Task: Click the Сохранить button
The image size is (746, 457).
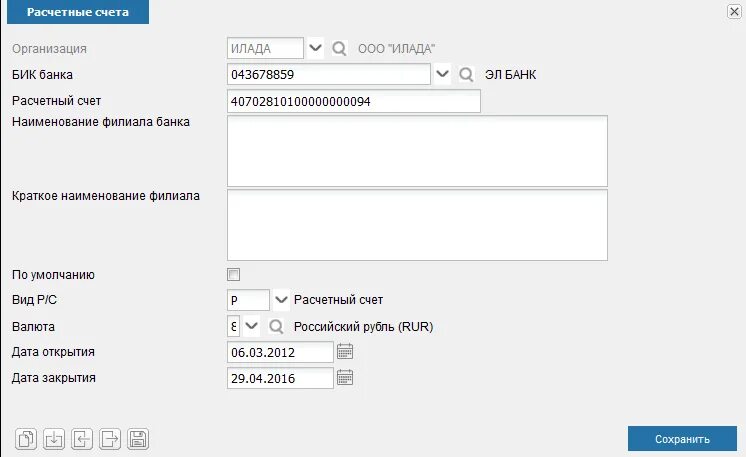Action: (682, 438)
